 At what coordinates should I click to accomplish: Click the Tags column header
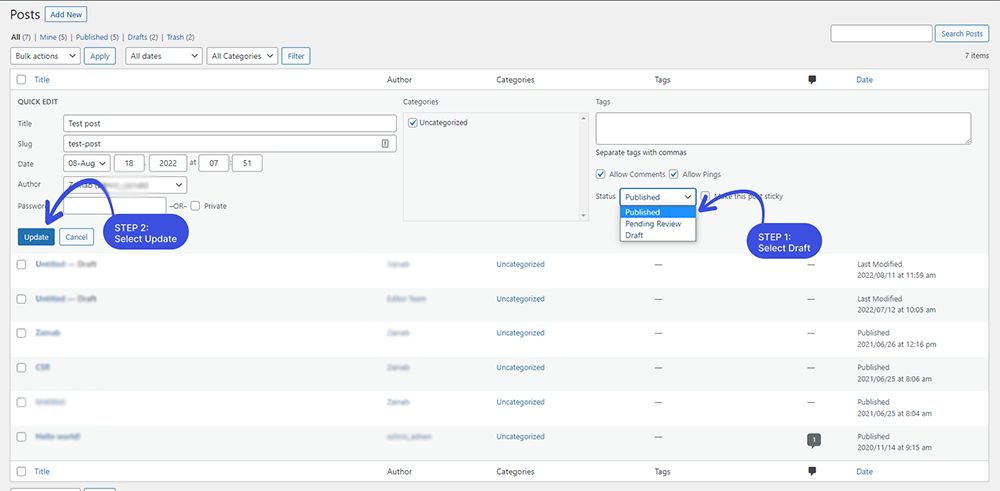[x=663, y=80]
